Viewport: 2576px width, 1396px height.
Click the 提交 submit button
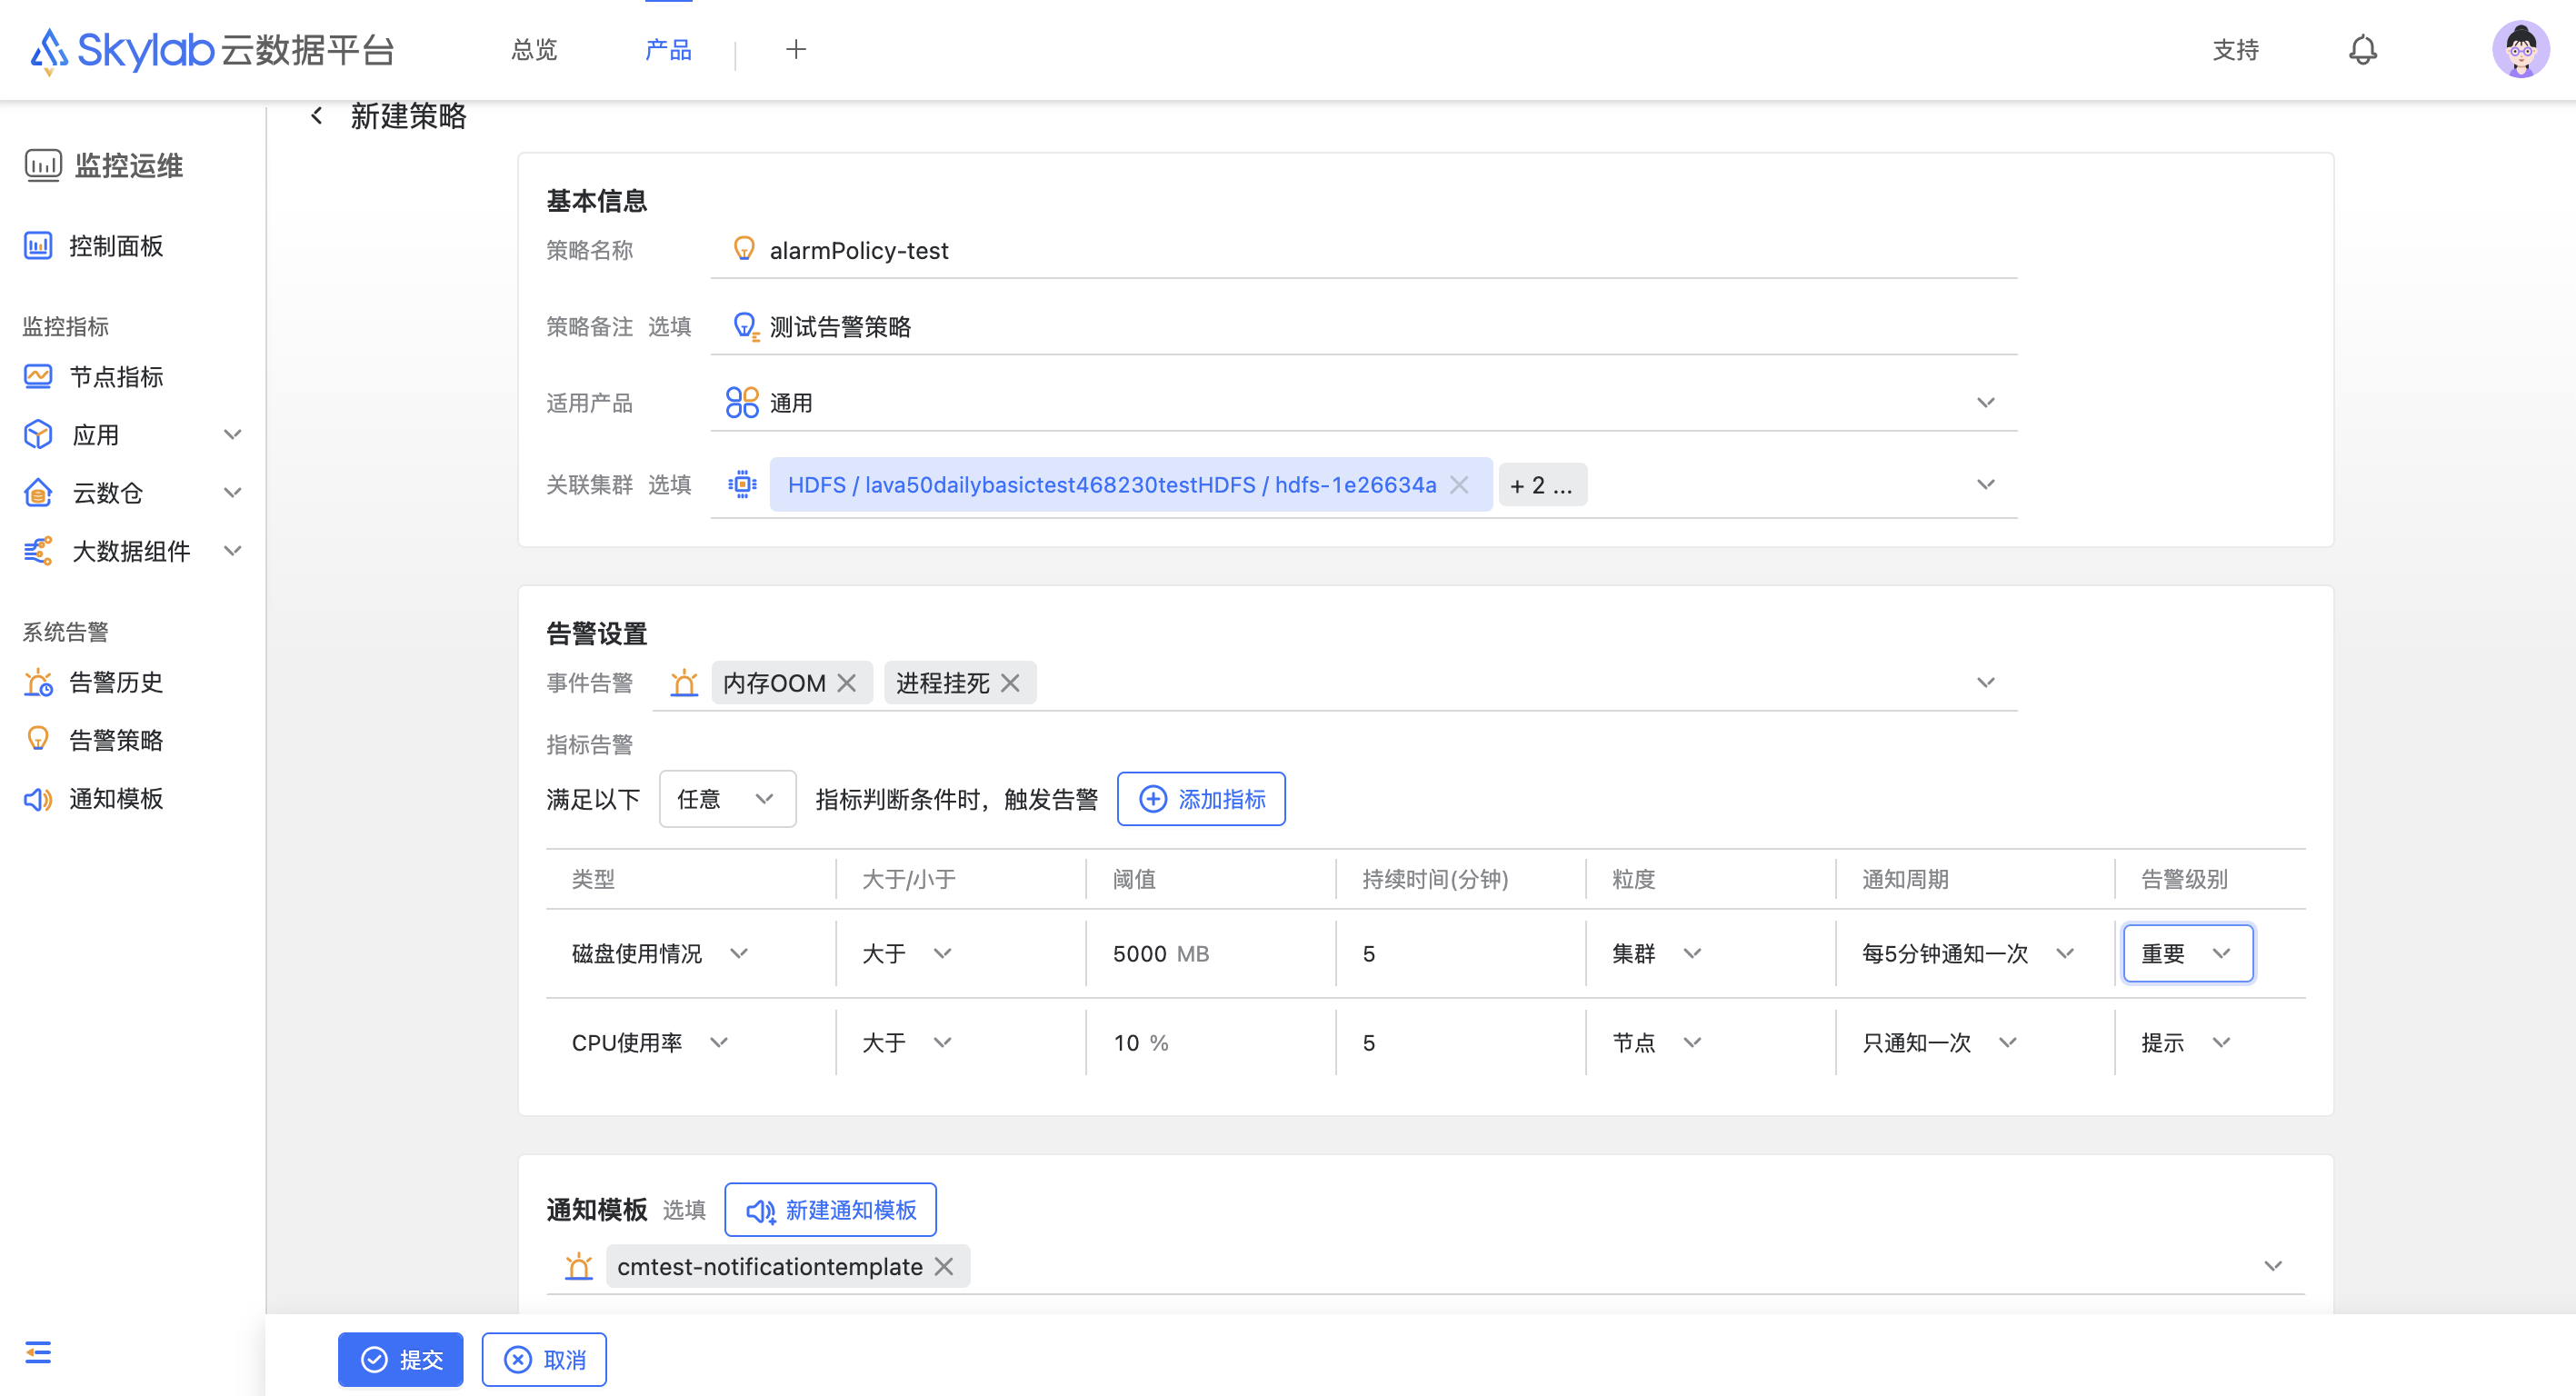401,1359
